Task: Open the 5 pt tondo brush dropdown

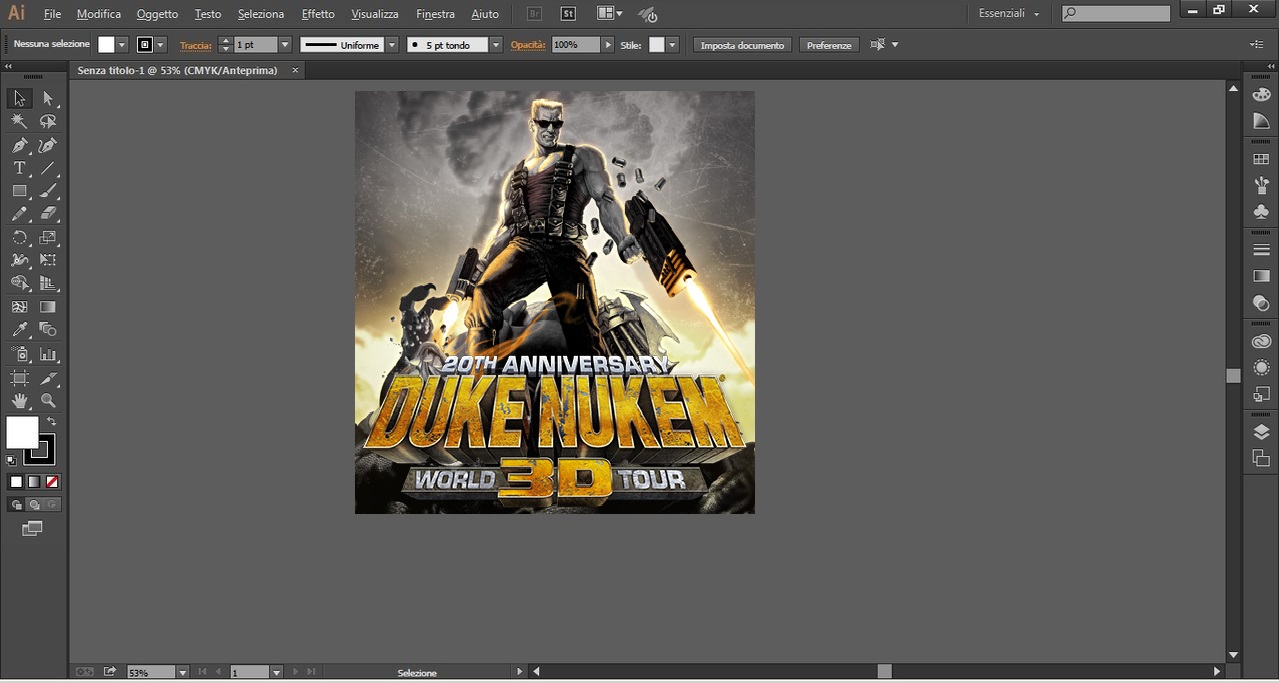Action: coord(496,45)
